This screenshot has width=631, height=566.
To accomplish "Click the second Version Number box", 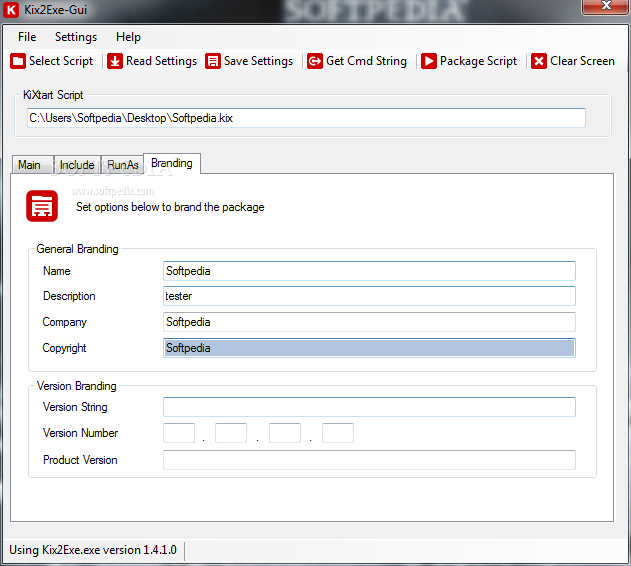I will (231, 433).
